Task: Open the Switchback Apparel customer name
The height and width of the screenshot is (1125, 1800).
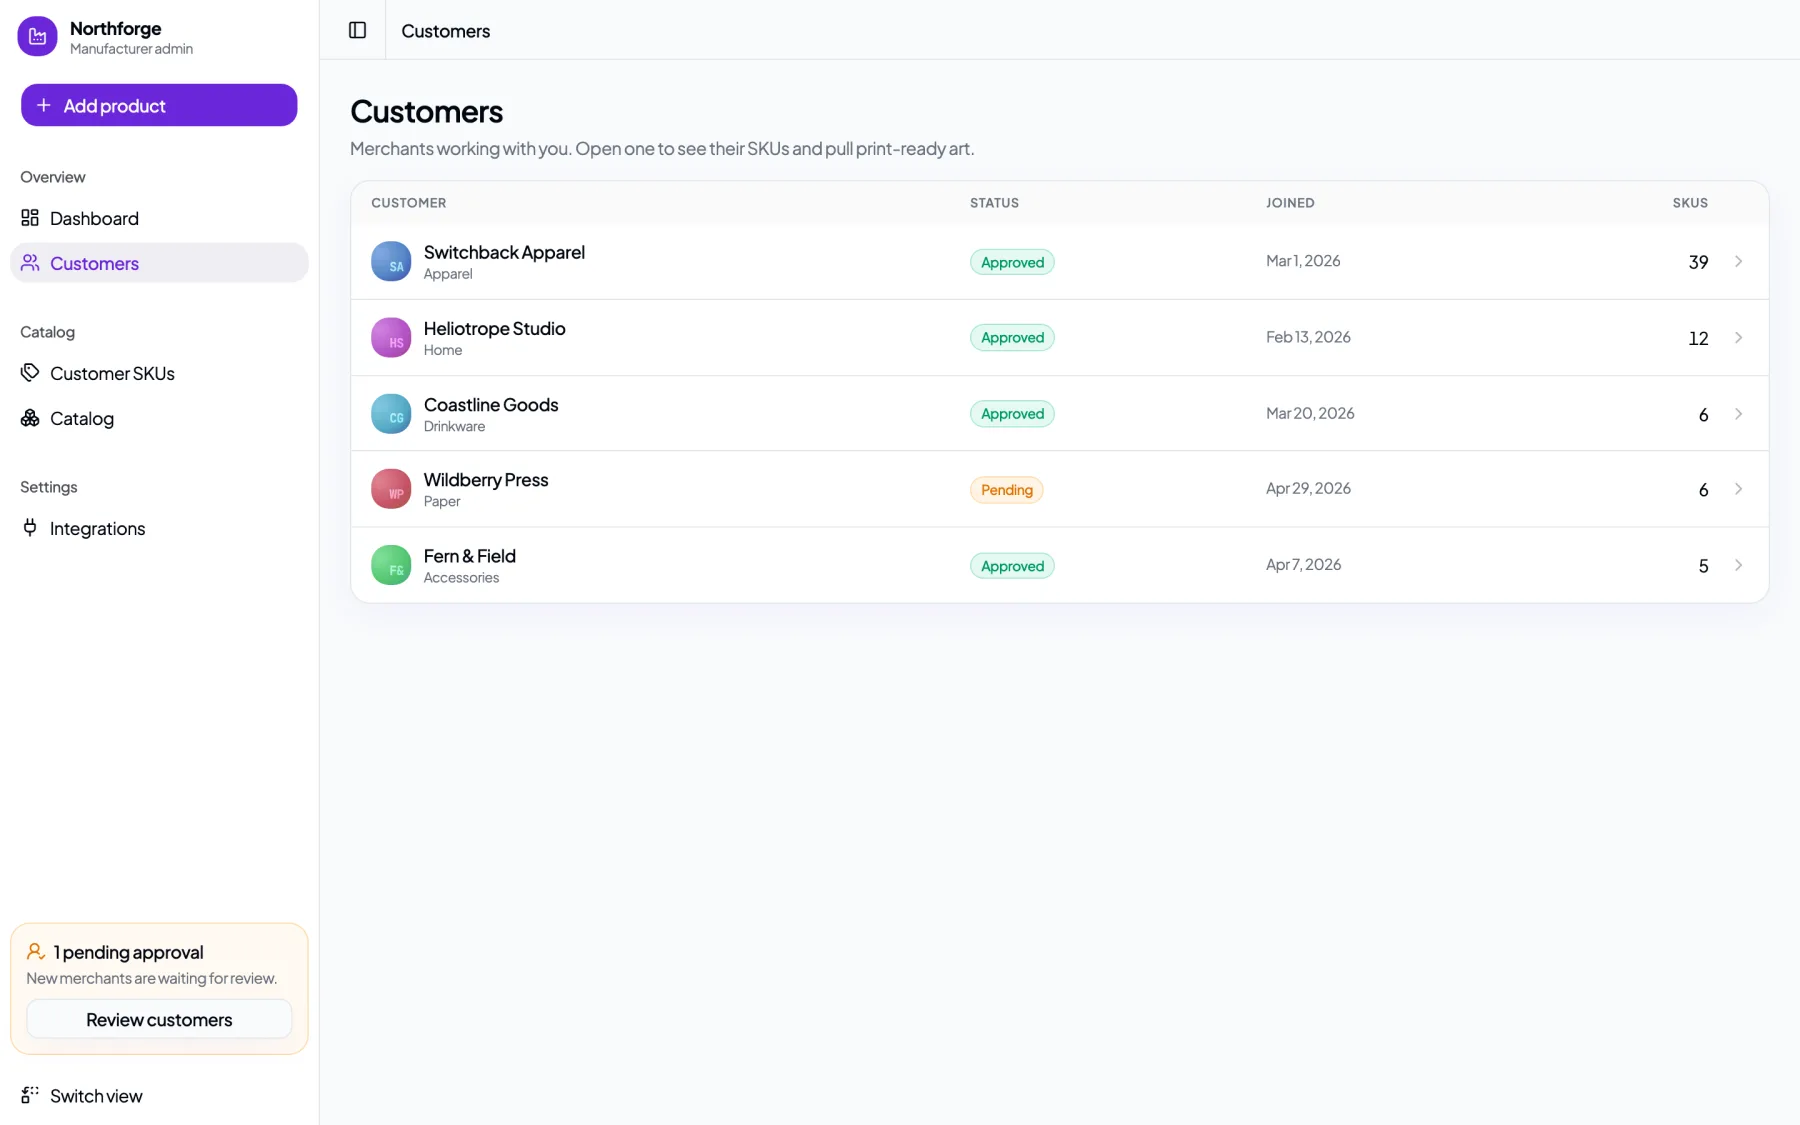Action: point(504,252)
